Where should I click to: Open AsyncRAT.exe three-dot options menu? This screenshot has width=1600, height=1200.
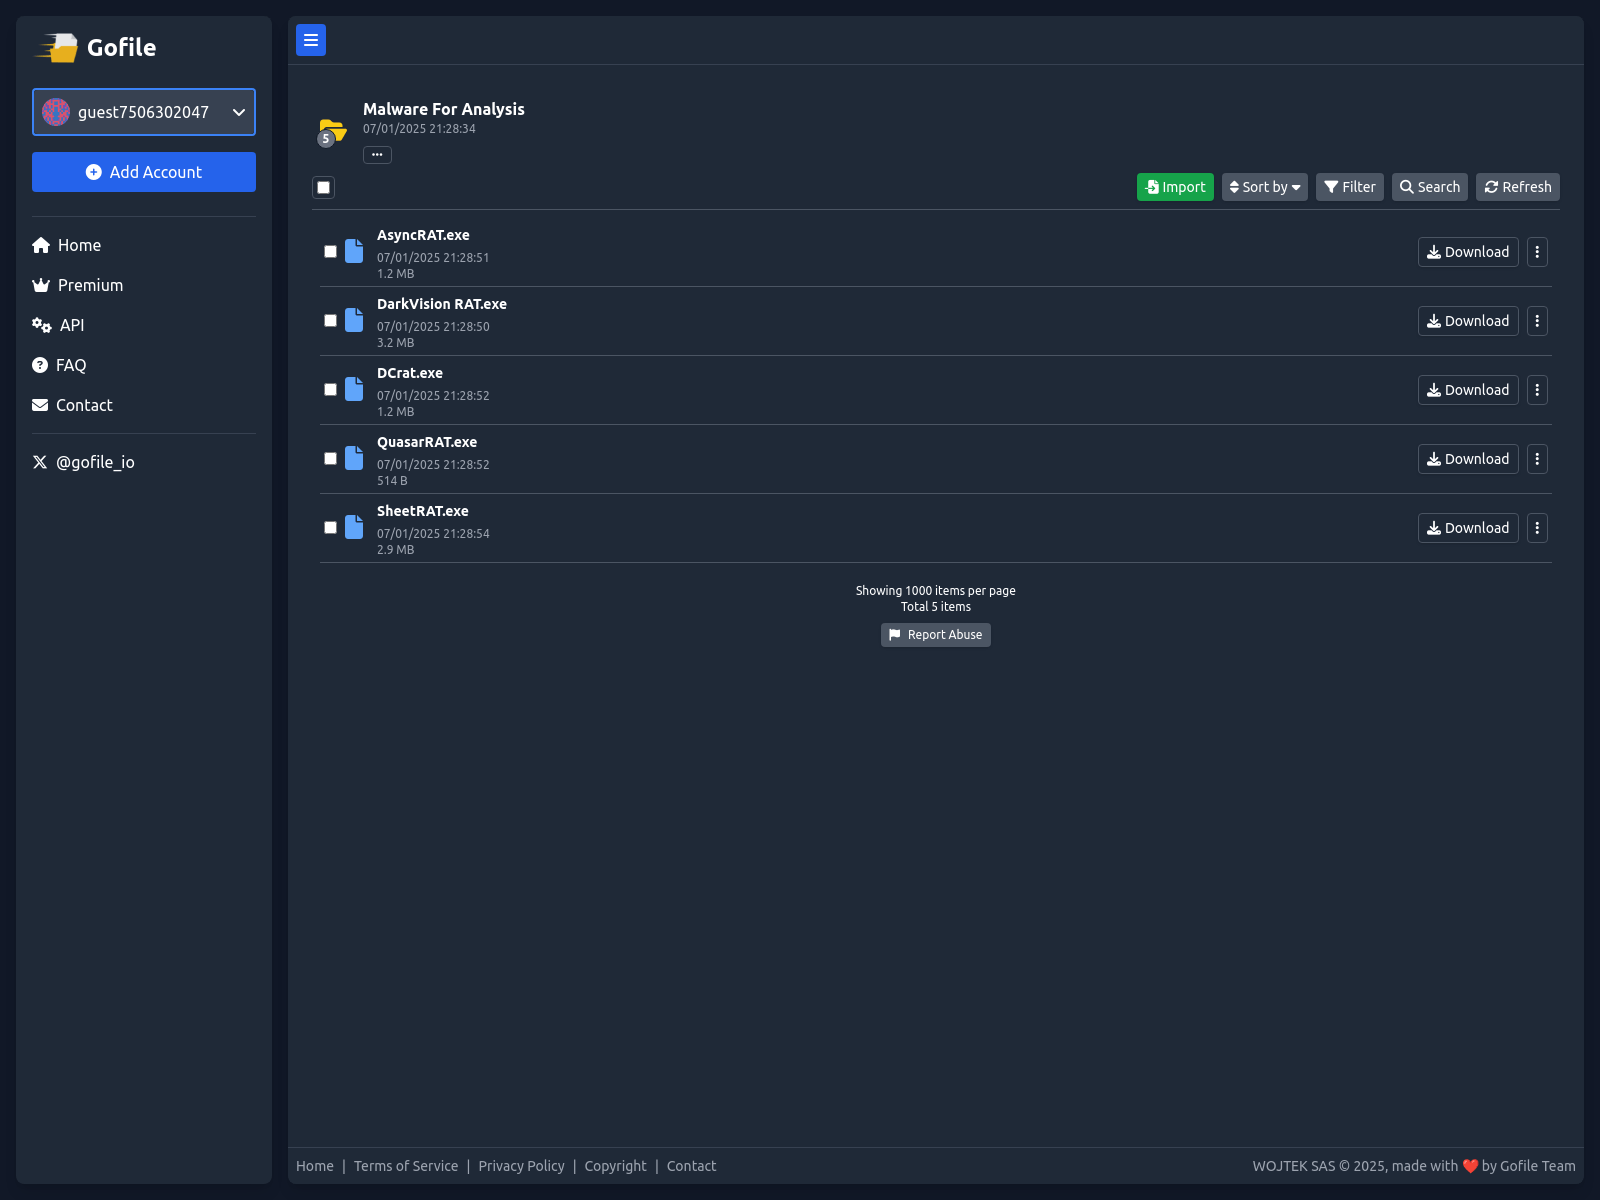[x=1537, y=252]
